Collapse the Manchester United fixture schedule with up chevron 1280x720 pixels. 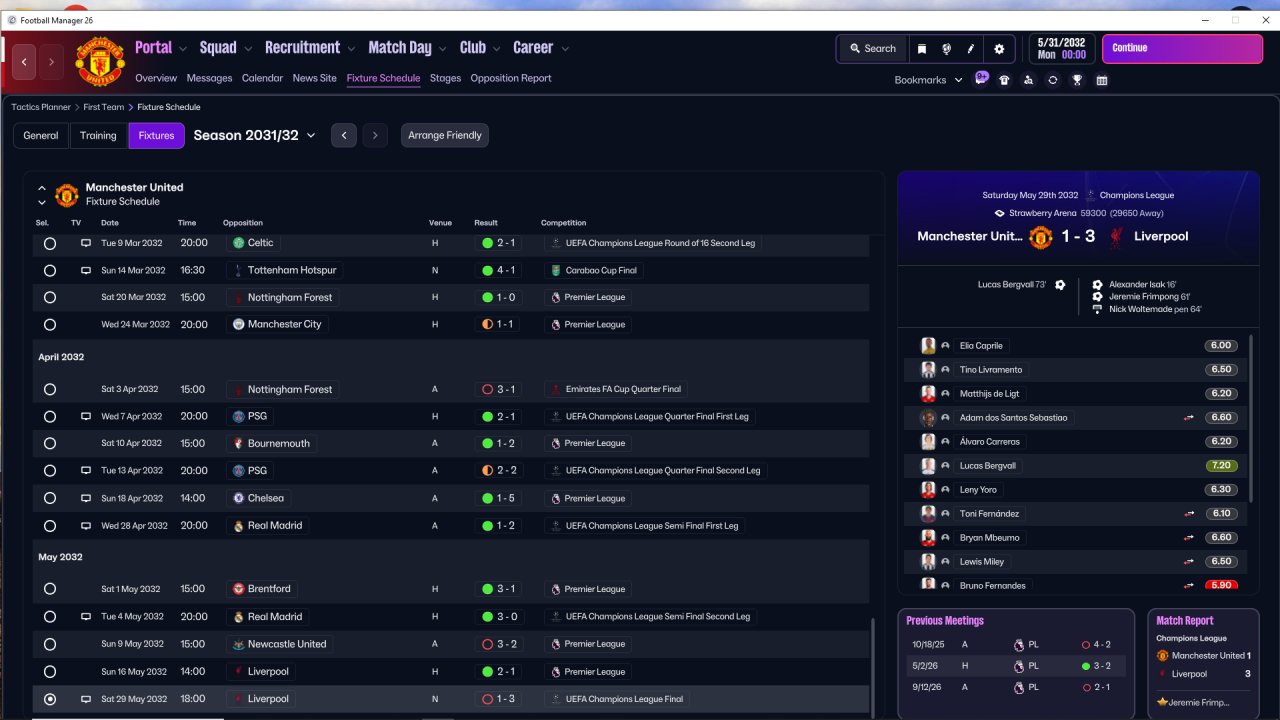pos(42,187)
